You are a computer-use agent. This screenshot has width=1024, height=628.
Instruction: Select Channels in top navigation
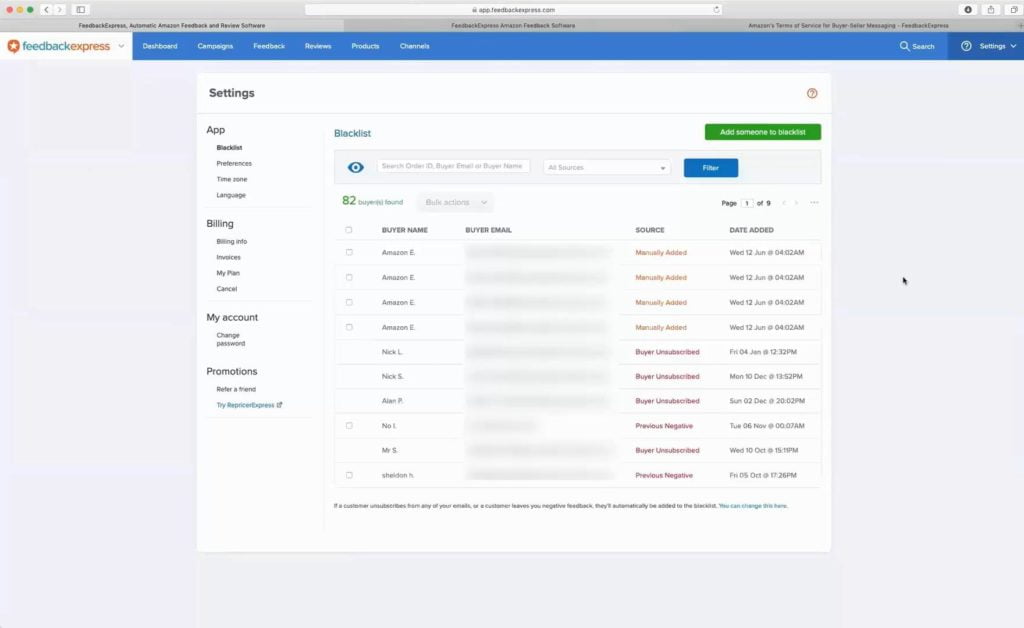(x=415, y=46)
